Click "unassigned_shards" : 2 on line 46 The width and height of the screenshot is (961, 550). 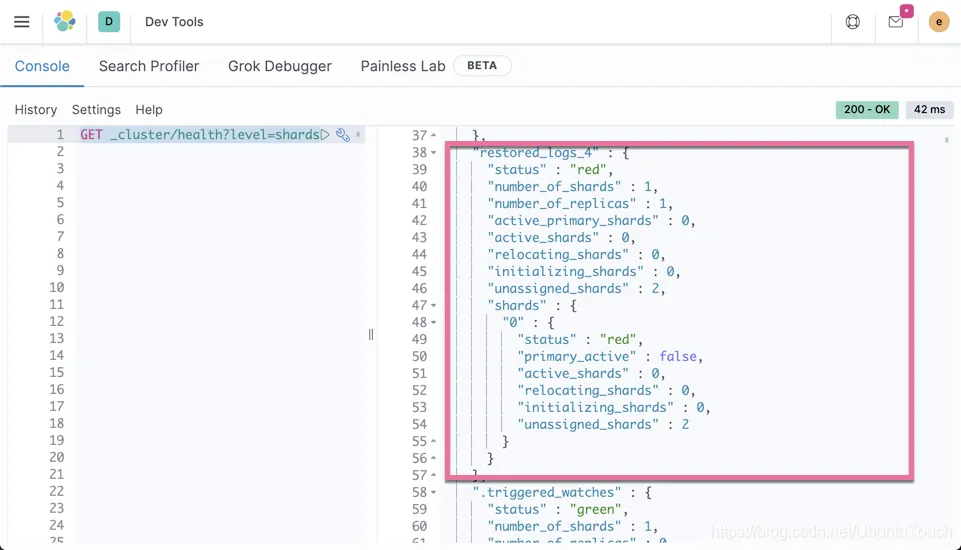coord(576,289)
